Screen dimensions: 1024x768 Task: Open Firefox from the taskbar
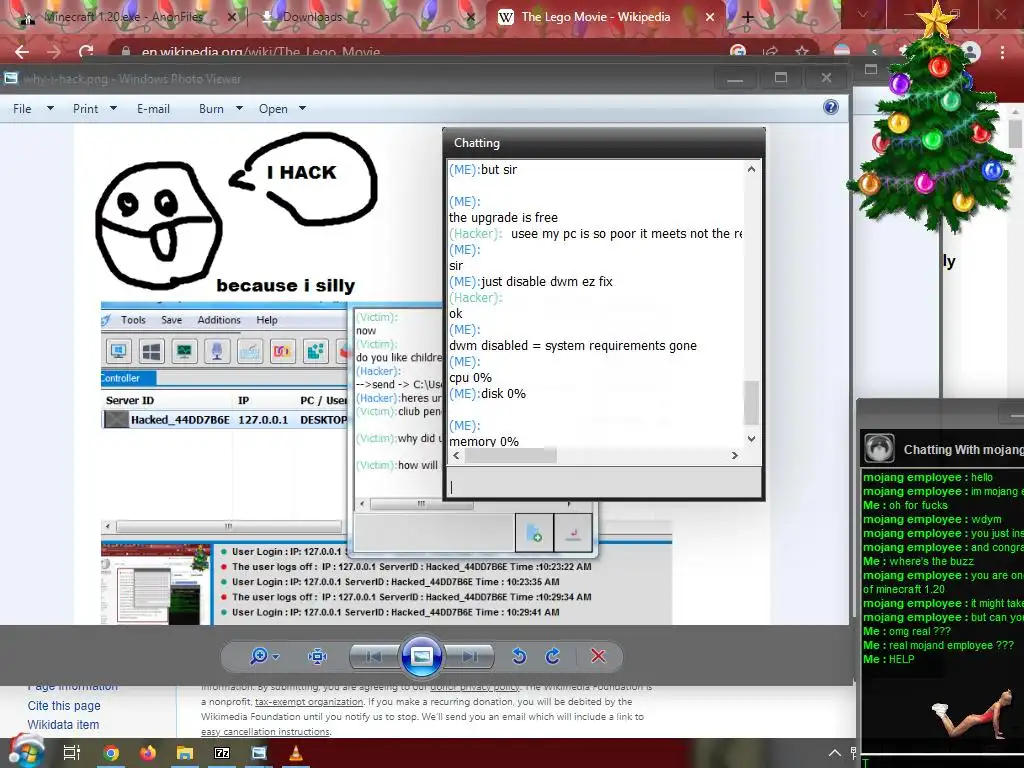[148, 753]
